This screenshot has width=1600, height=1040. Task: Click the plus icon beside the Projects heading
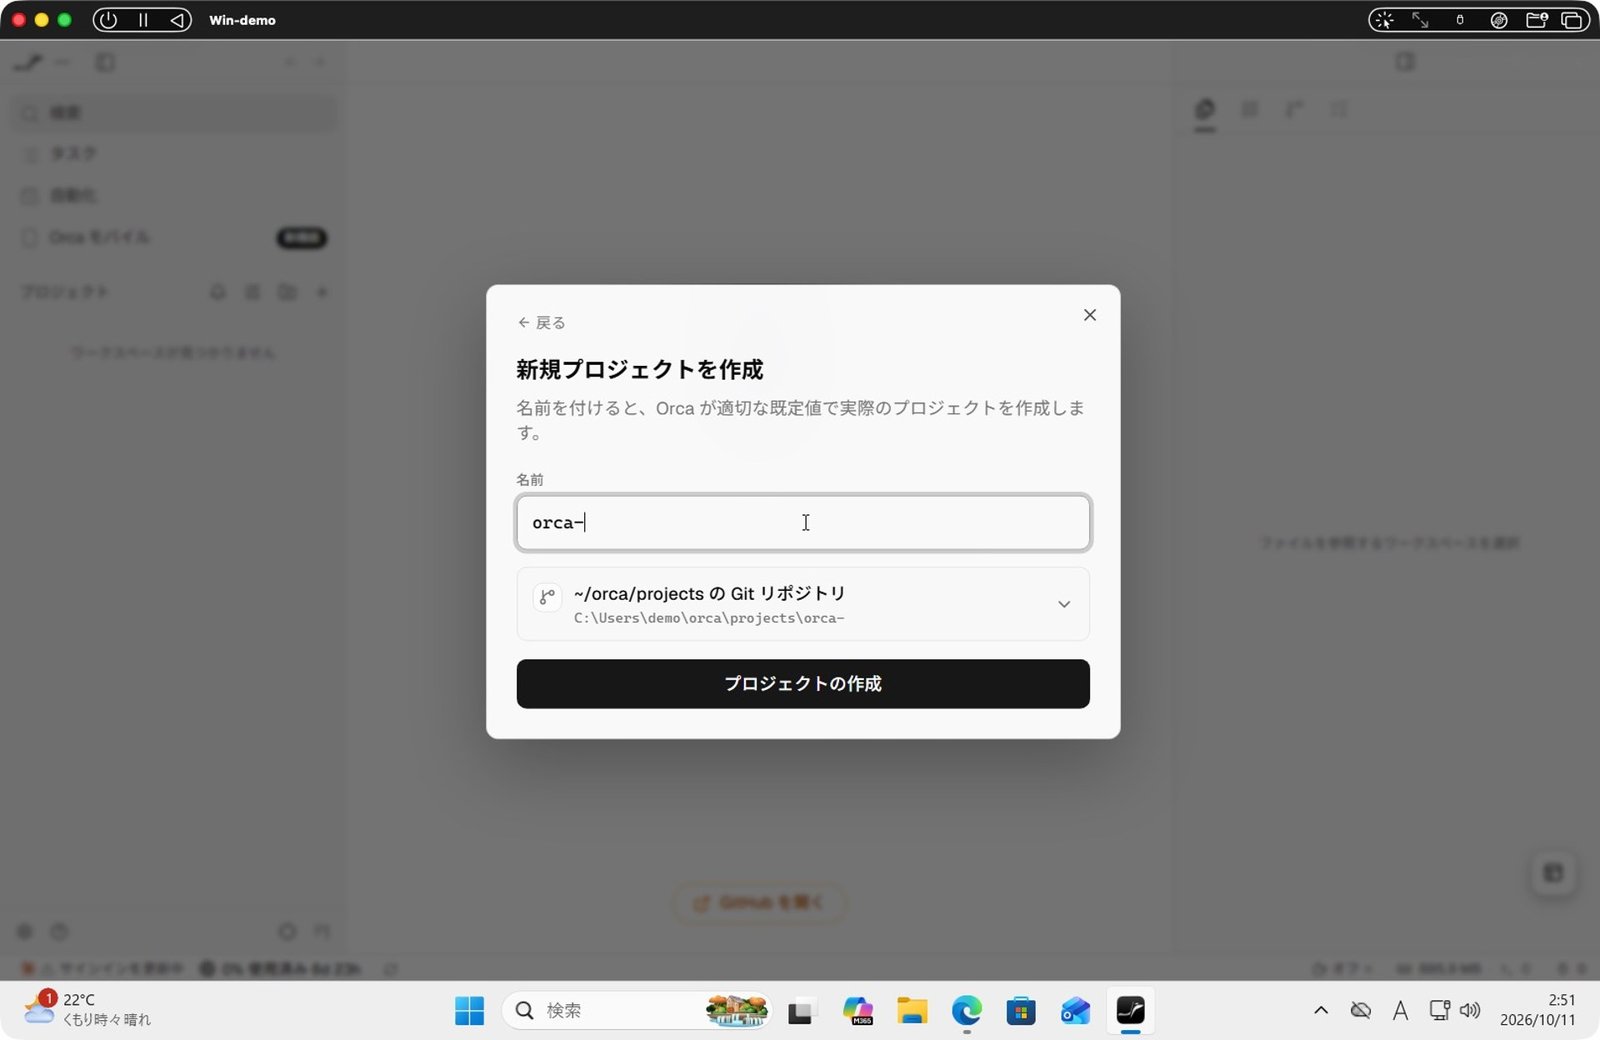[x=322, y=292]
